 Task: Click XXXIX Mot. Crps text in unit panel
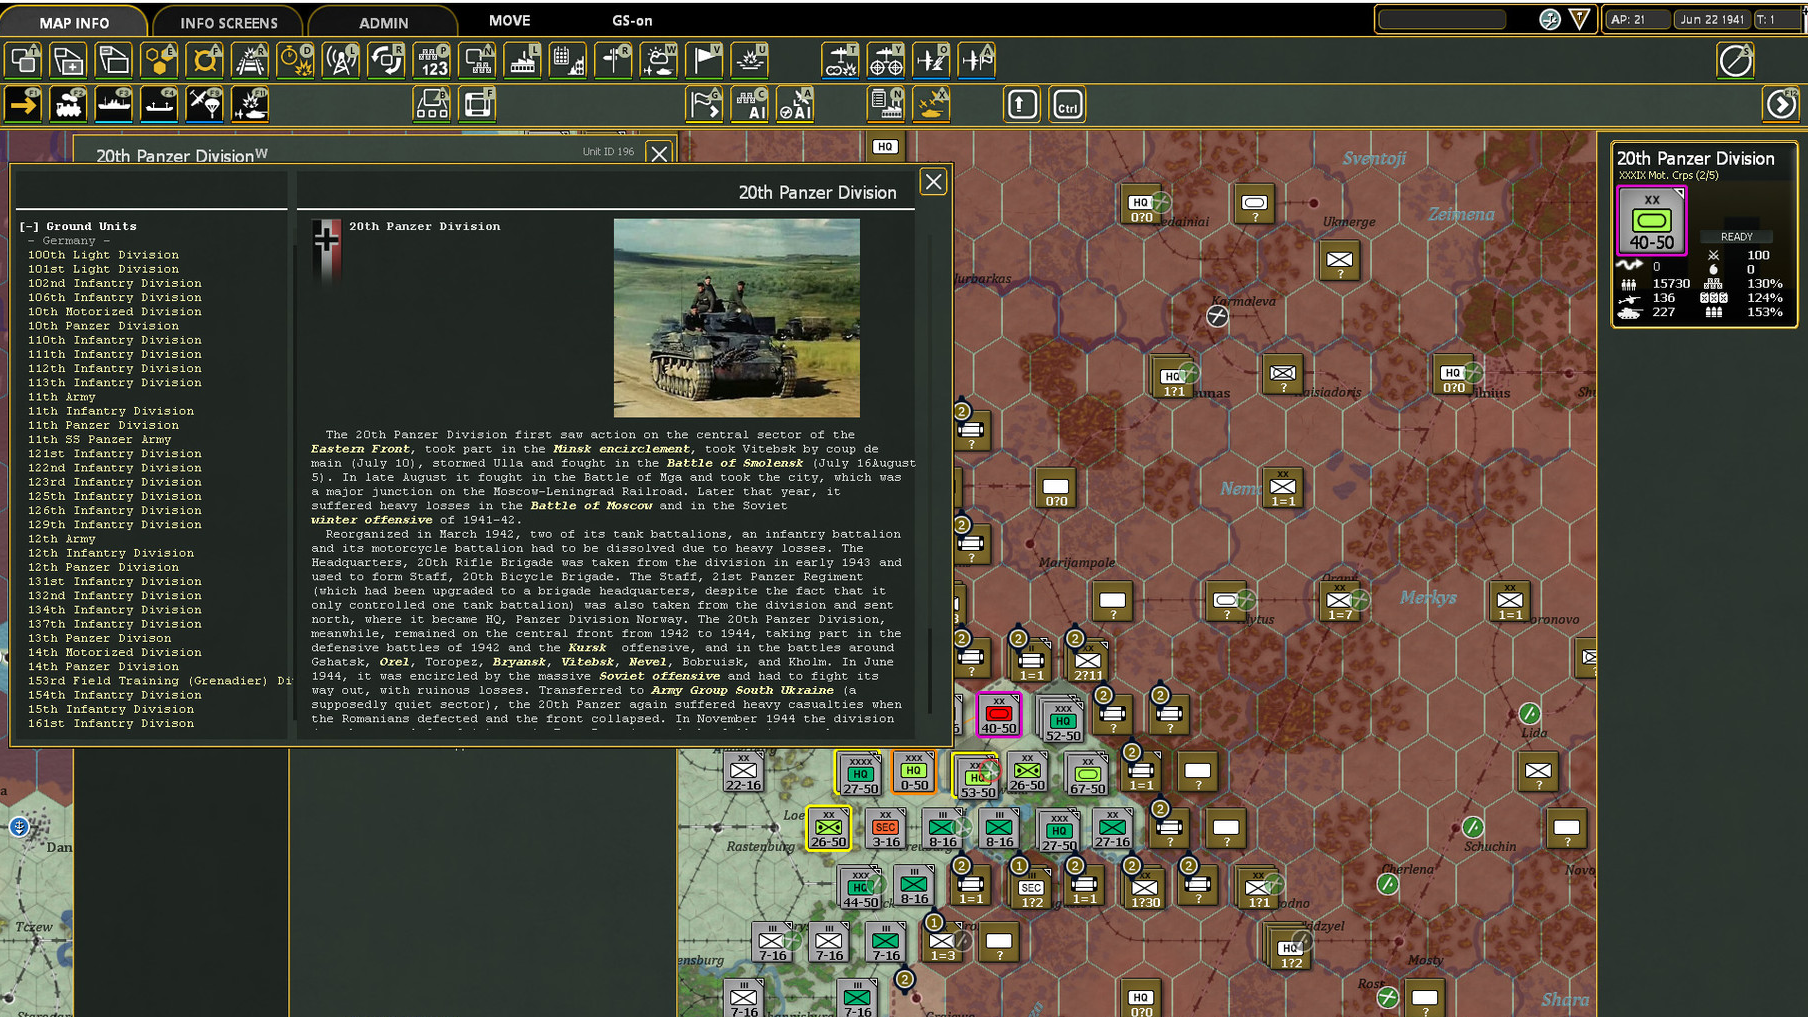(x=1668, y=175)
